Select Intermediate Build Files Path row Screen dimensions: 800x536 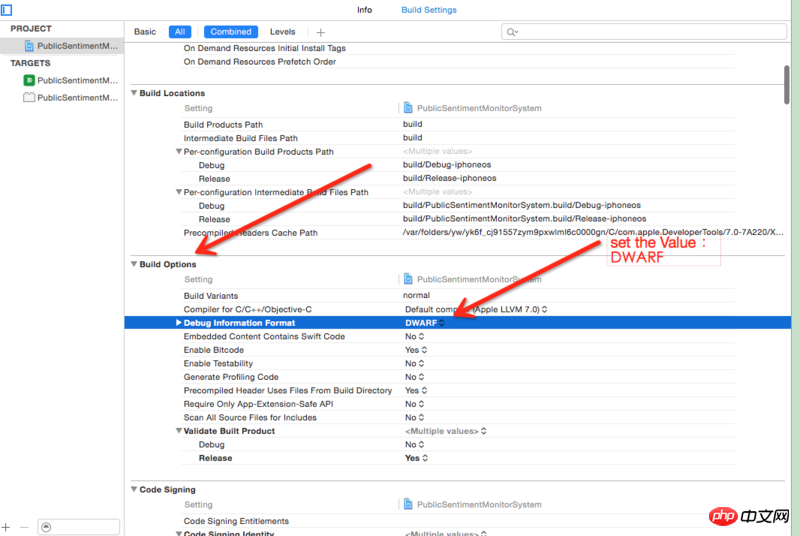[x=457, y=138]
